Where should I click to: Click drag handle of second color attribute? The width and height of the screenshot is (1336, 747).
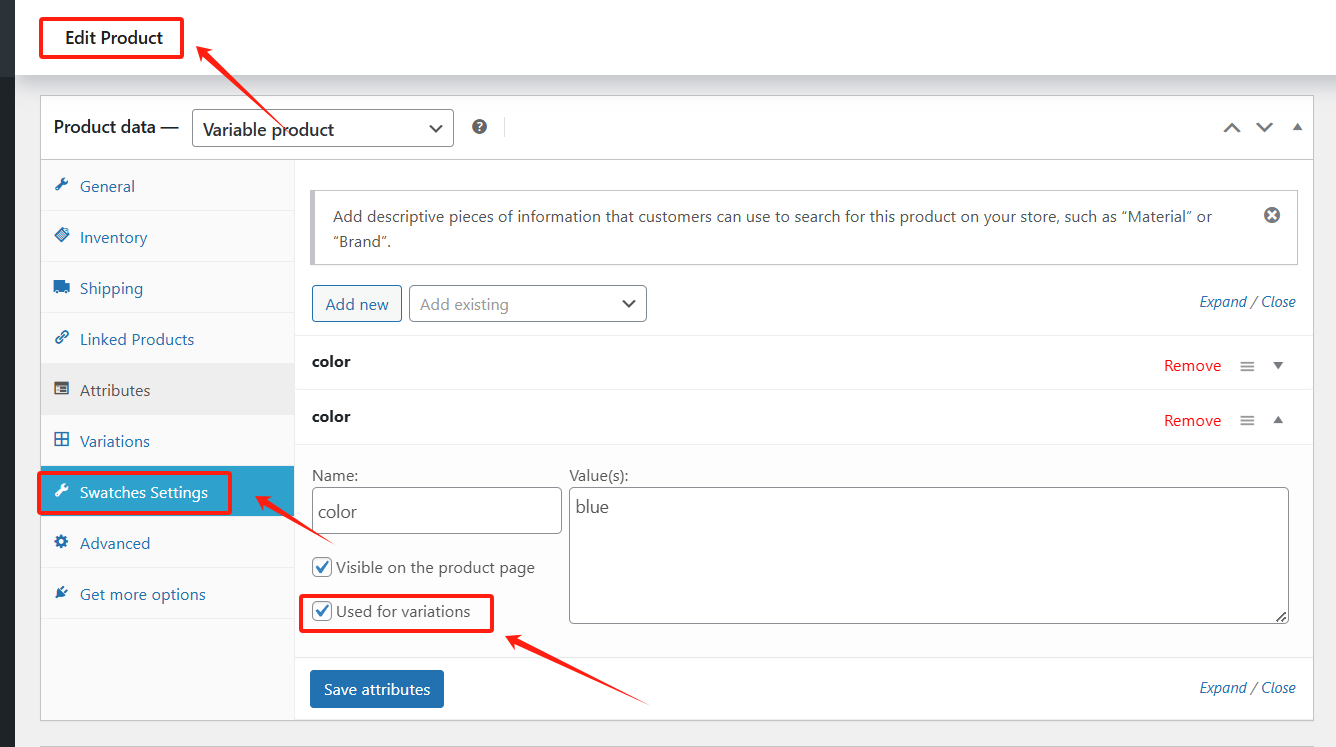[x=1247, y=421]
